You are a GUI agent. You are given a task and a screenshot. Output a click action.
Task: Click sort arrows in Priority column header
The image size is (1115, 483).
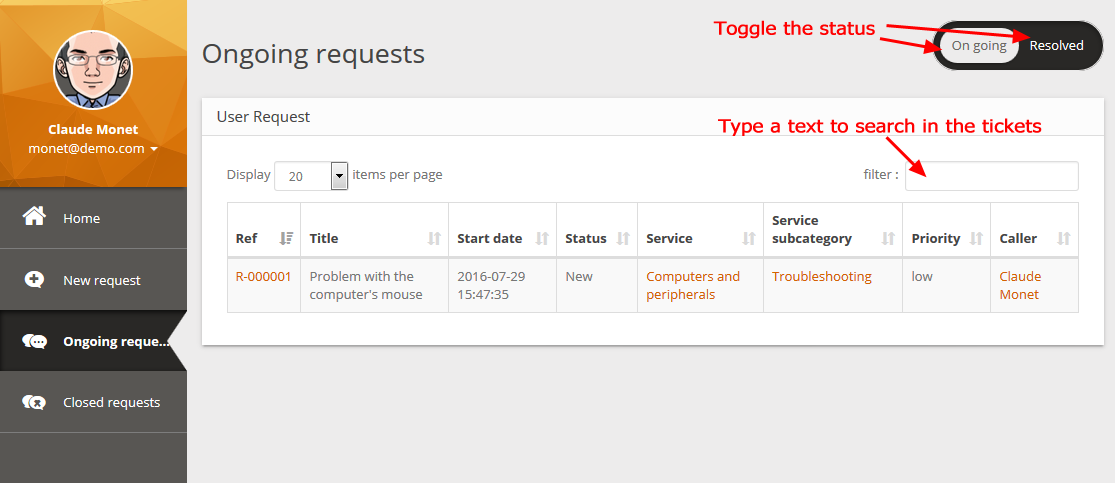[976, 238]
